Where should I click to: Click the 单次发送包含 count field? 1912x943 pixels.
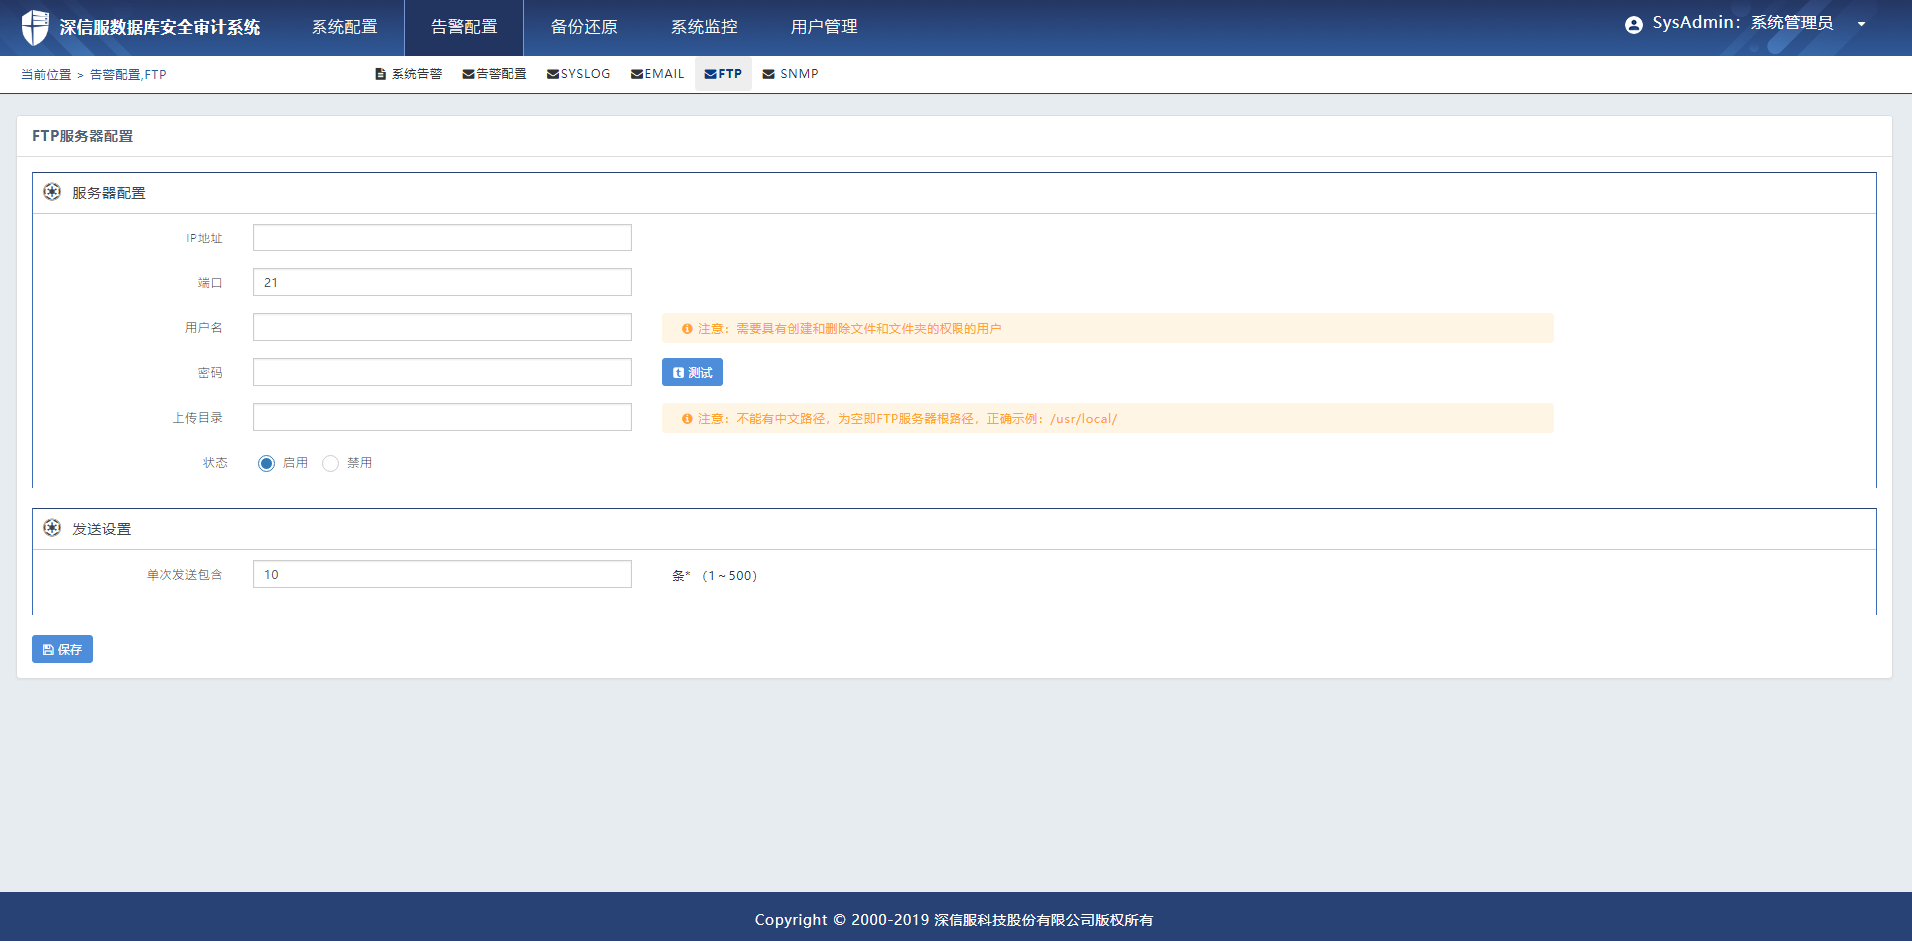coord(442,574)
